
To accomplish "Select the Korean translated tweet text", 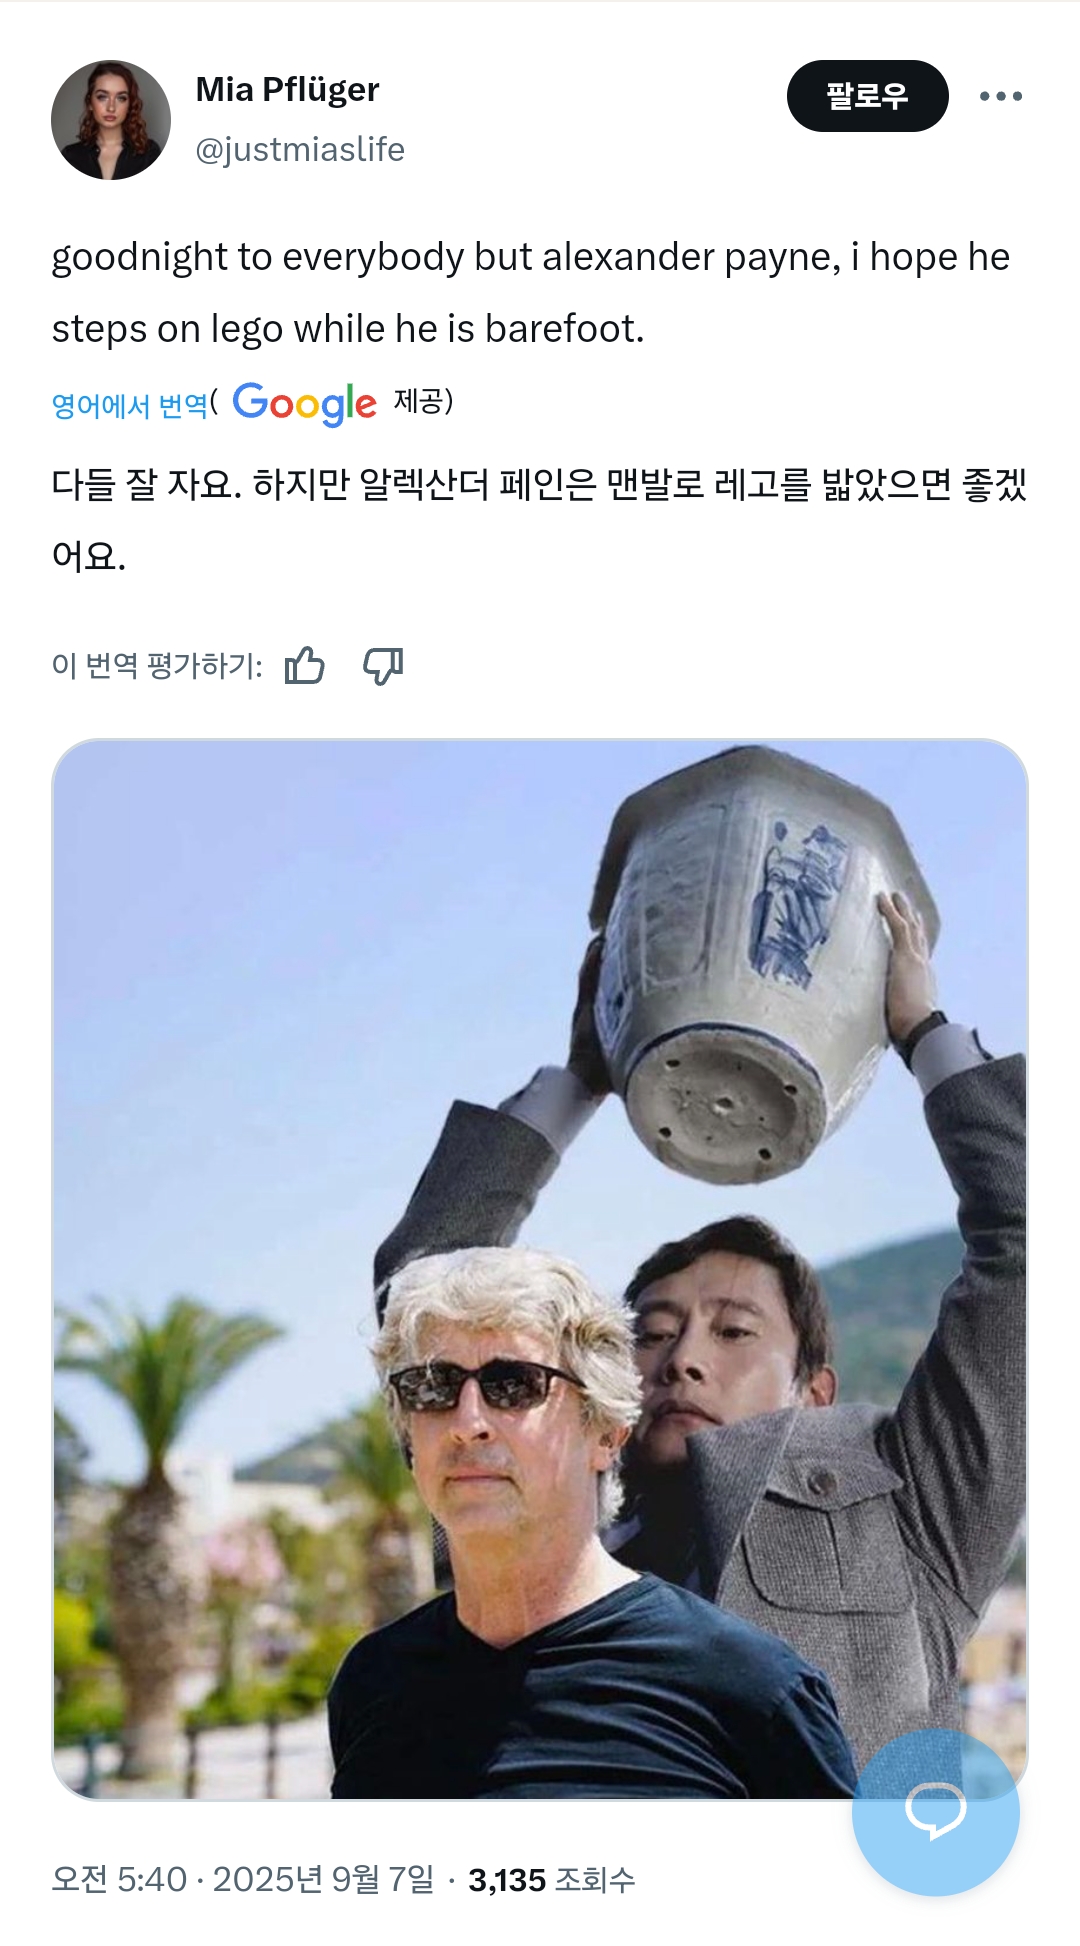I will (x=540, y=520).
